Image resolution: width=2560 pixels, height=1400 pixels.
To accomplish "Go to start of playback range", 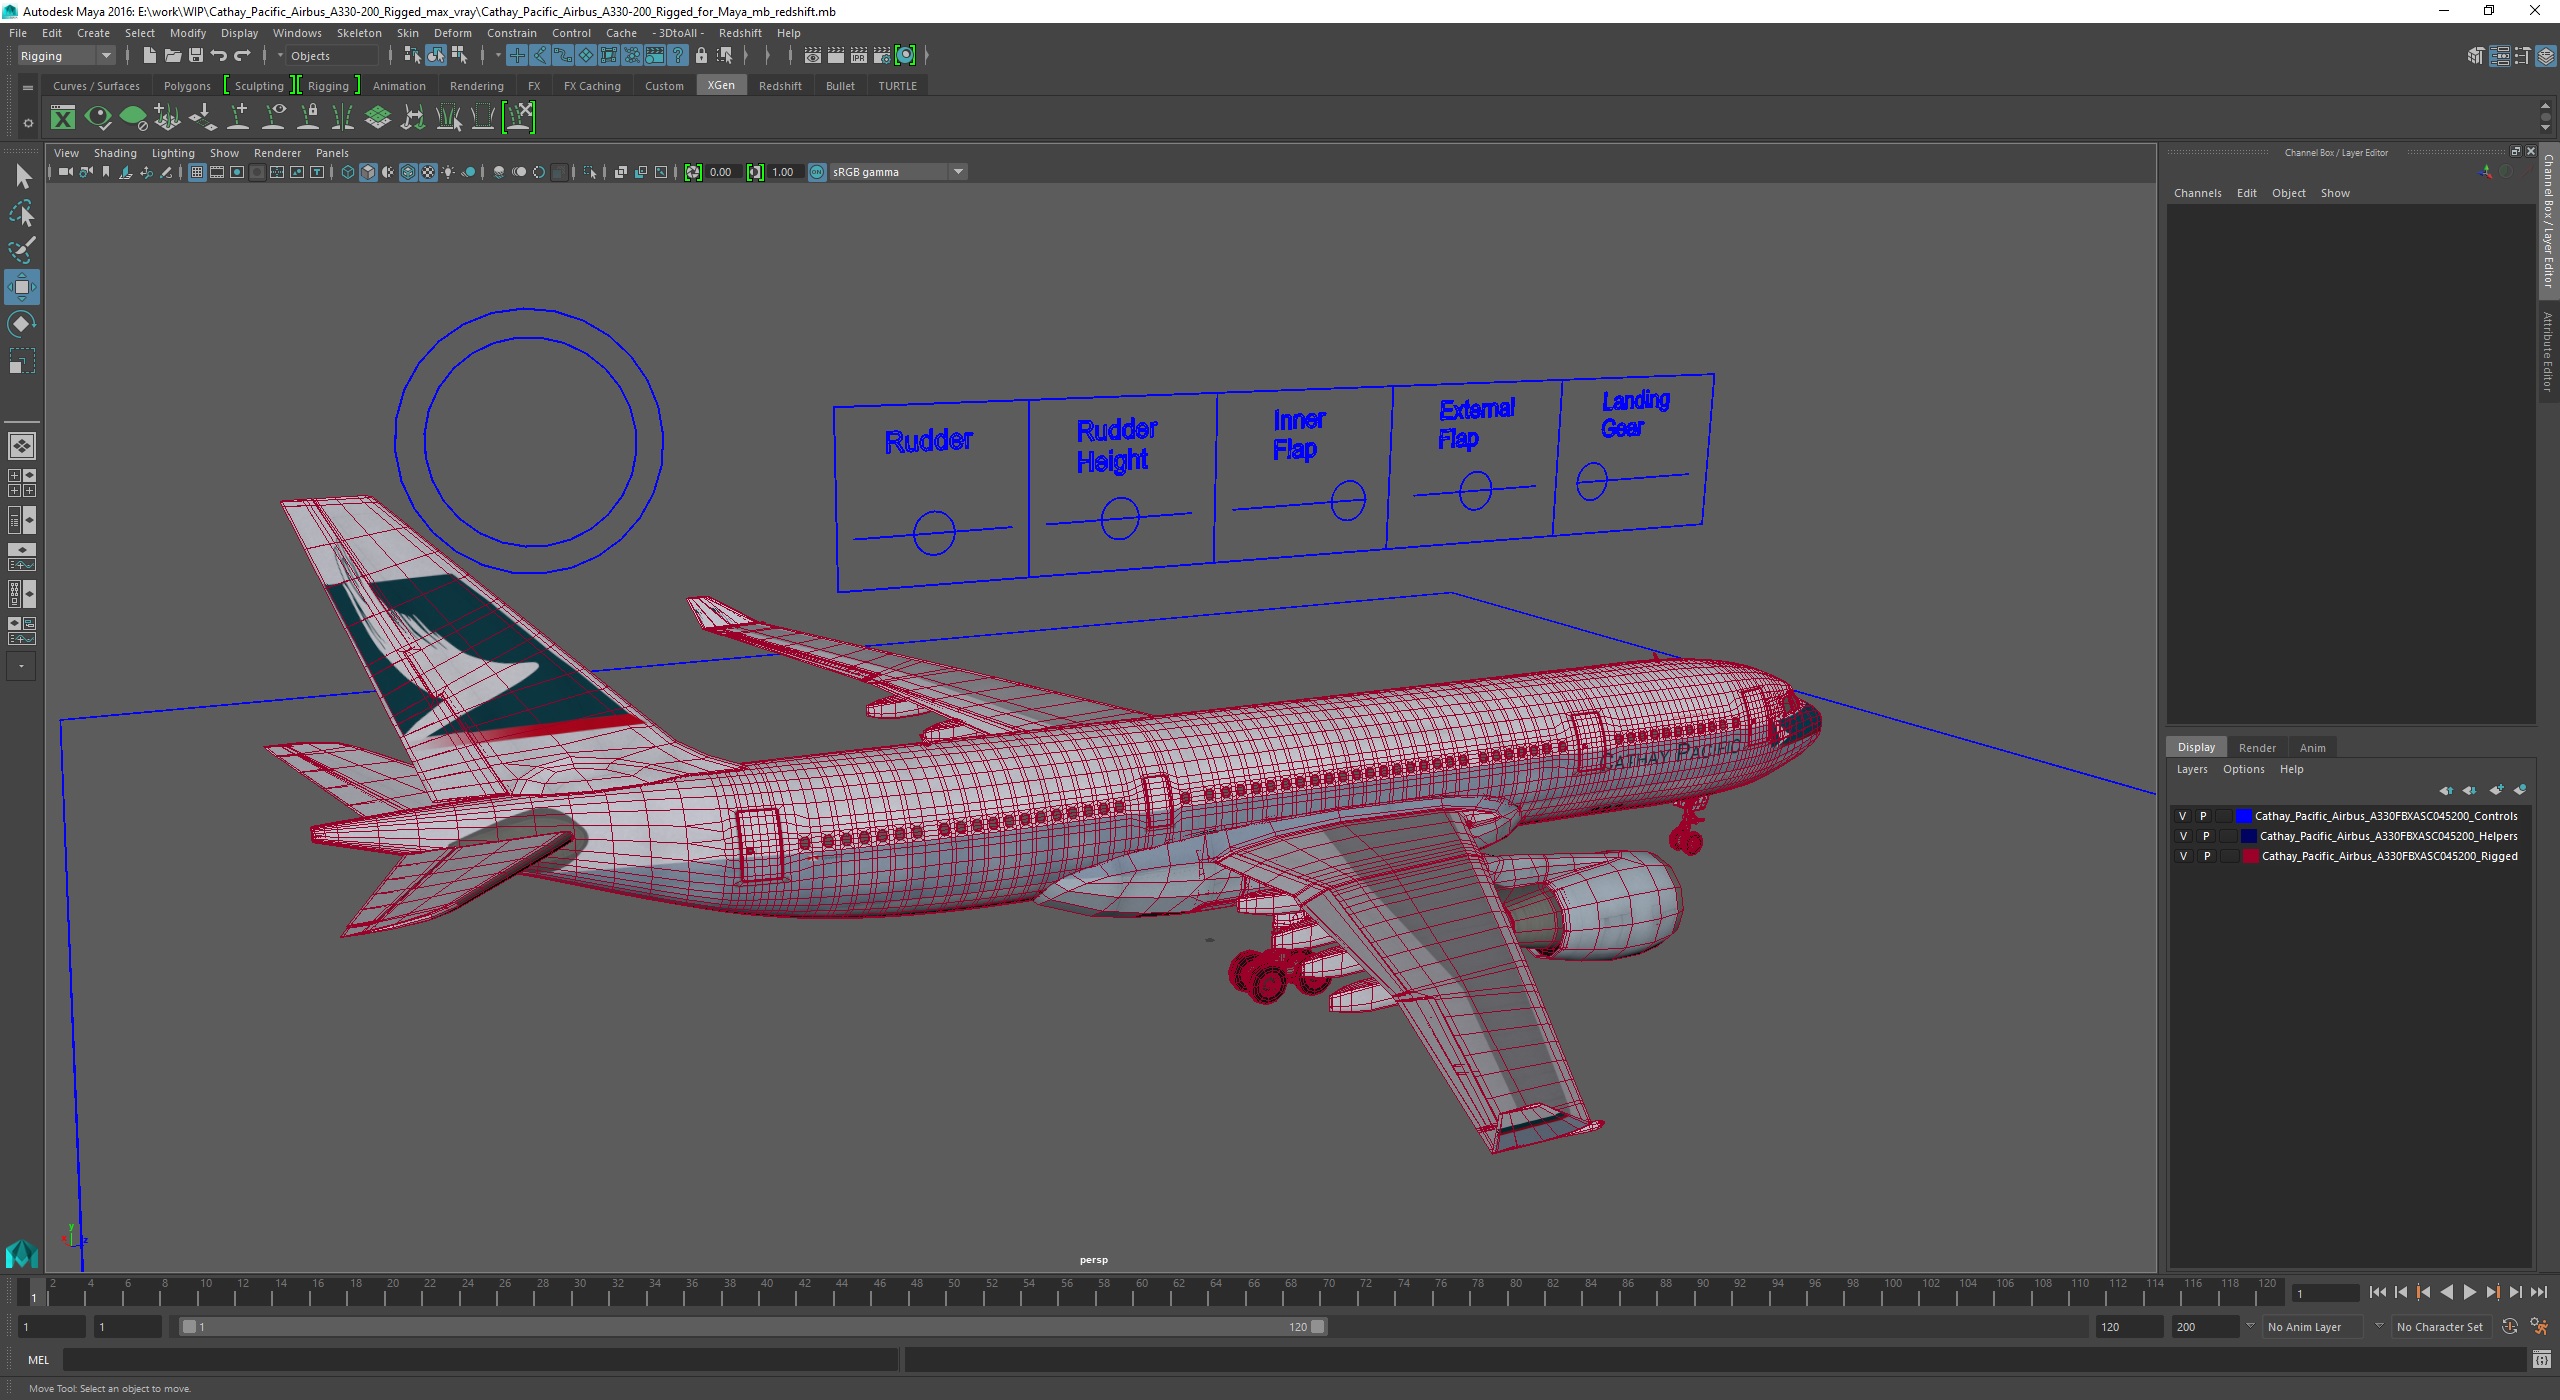I will (x=2378, y=1292).
